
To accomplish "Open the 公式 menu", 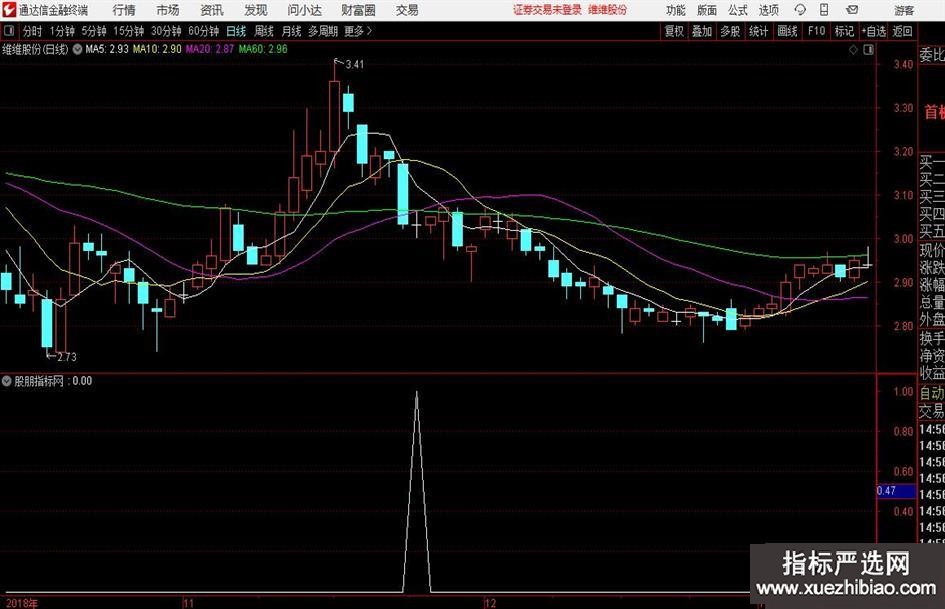I will coord(737,10).
